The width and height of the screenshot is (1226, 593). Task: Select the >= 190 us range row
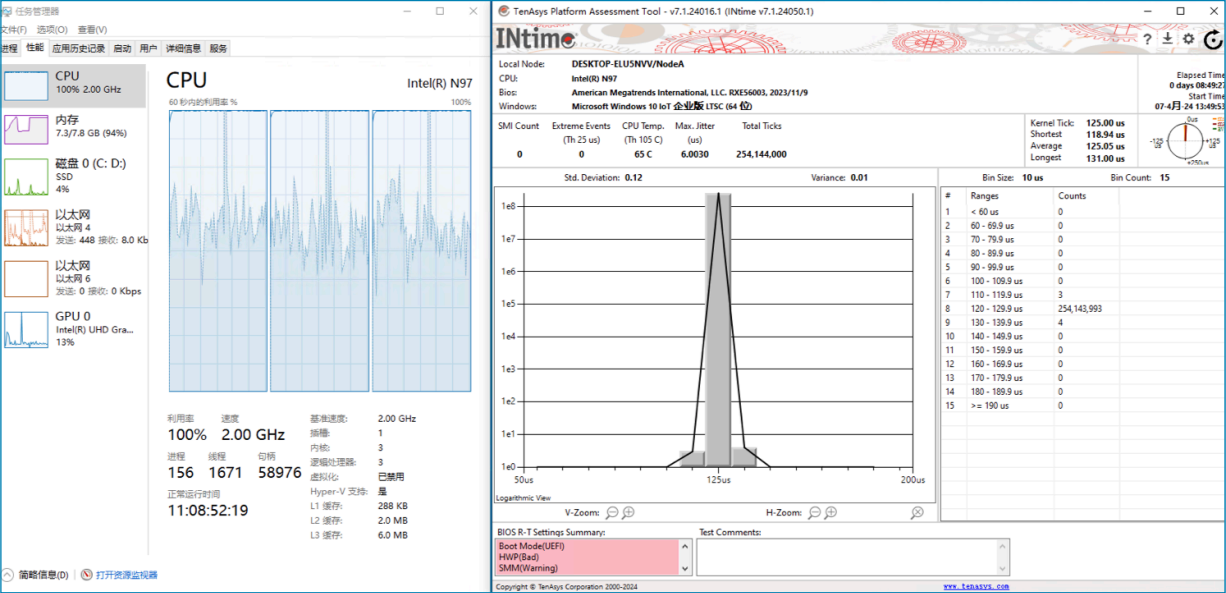click(x=1083, y=406)
